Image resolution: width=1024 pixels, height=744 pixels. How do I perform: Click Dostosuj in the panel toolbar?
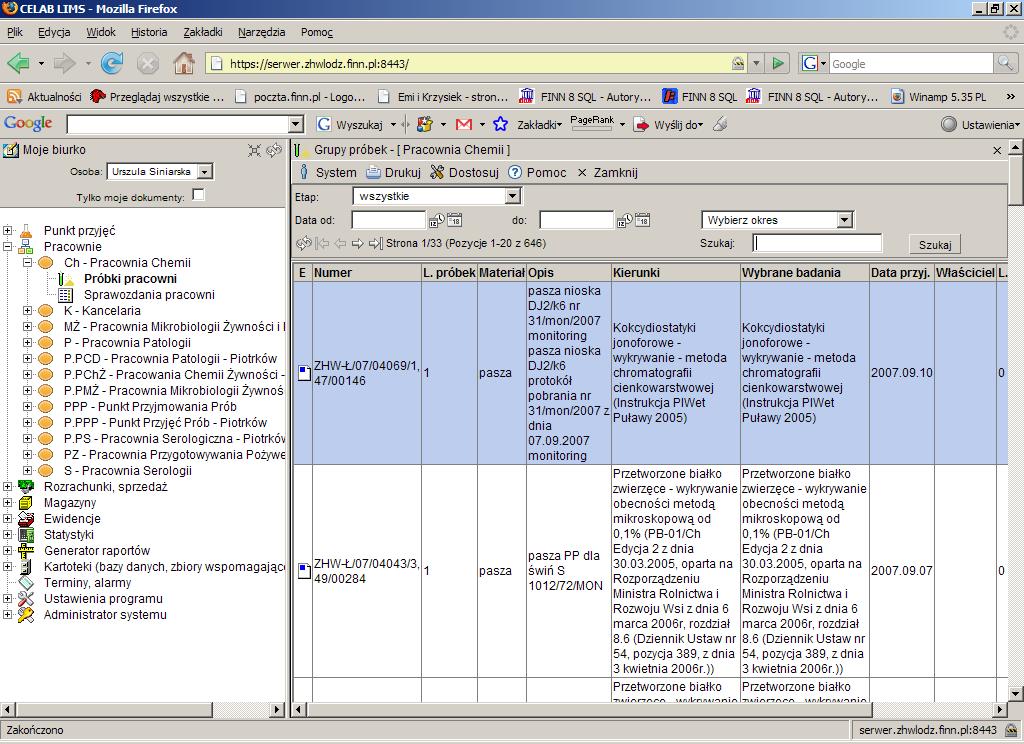[465, 172]
